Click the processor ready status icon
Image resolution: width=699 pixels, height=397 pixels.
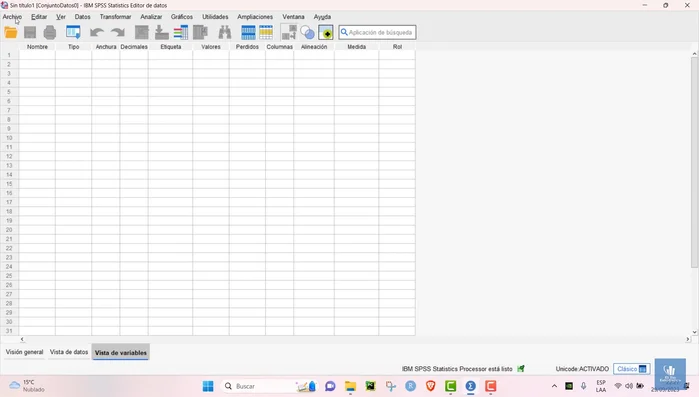tap(521, 368)
